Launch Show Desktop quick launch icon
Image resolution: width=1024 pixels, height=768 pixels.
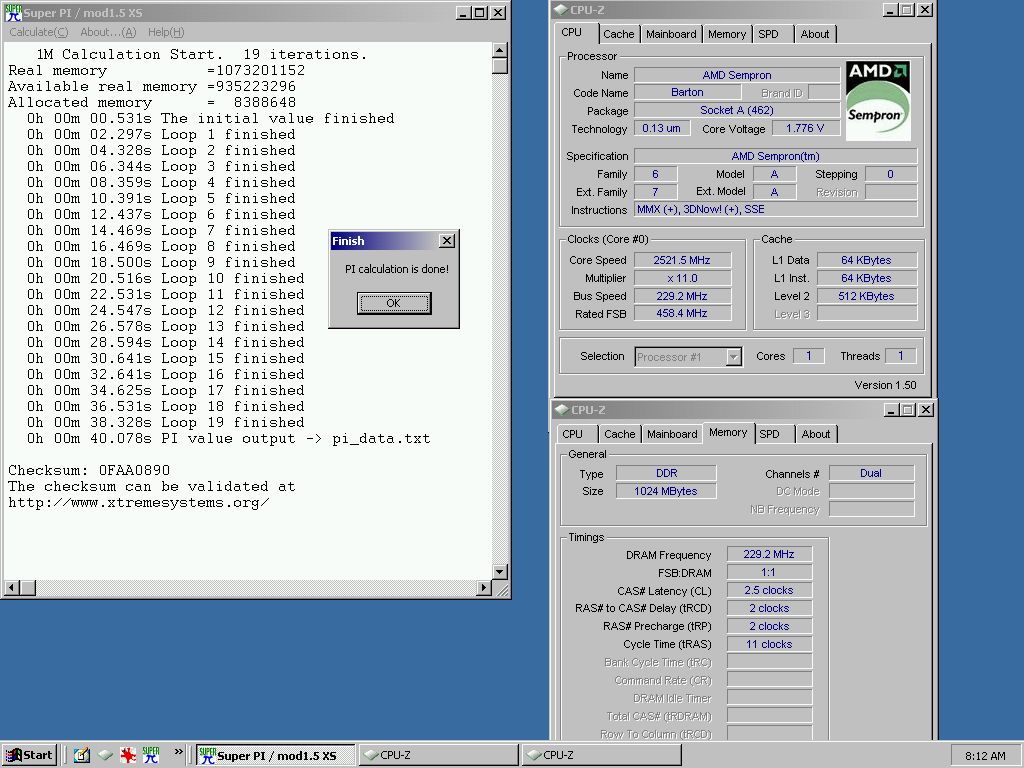pos(82,755)
